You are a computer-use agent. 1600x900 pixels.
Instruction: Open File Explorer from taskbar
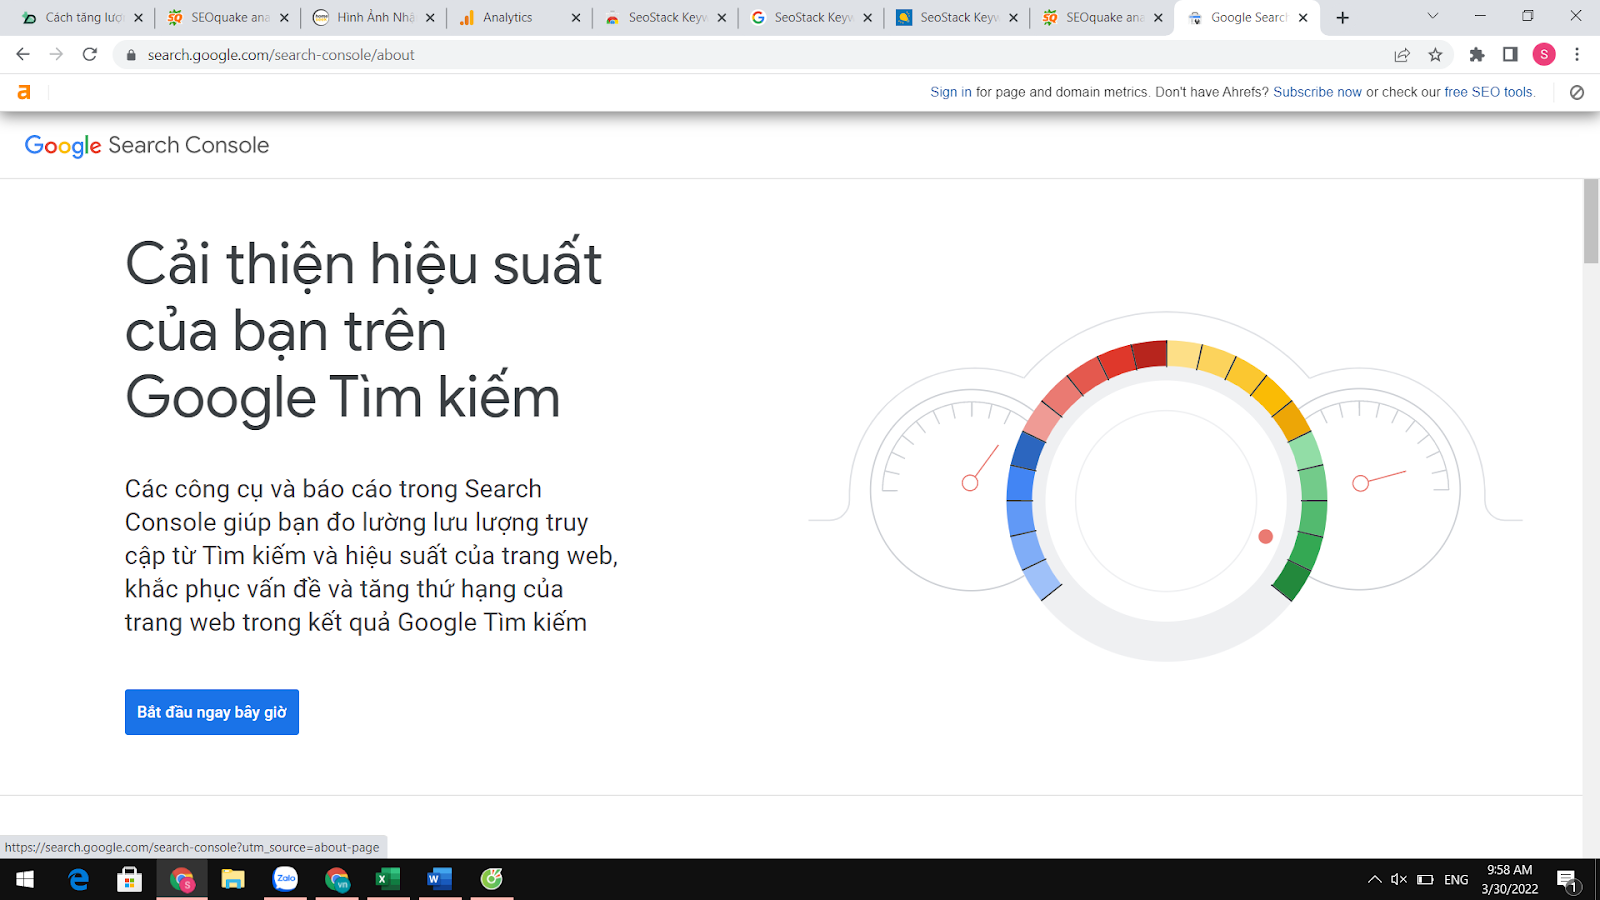click(x=233, y=879)
